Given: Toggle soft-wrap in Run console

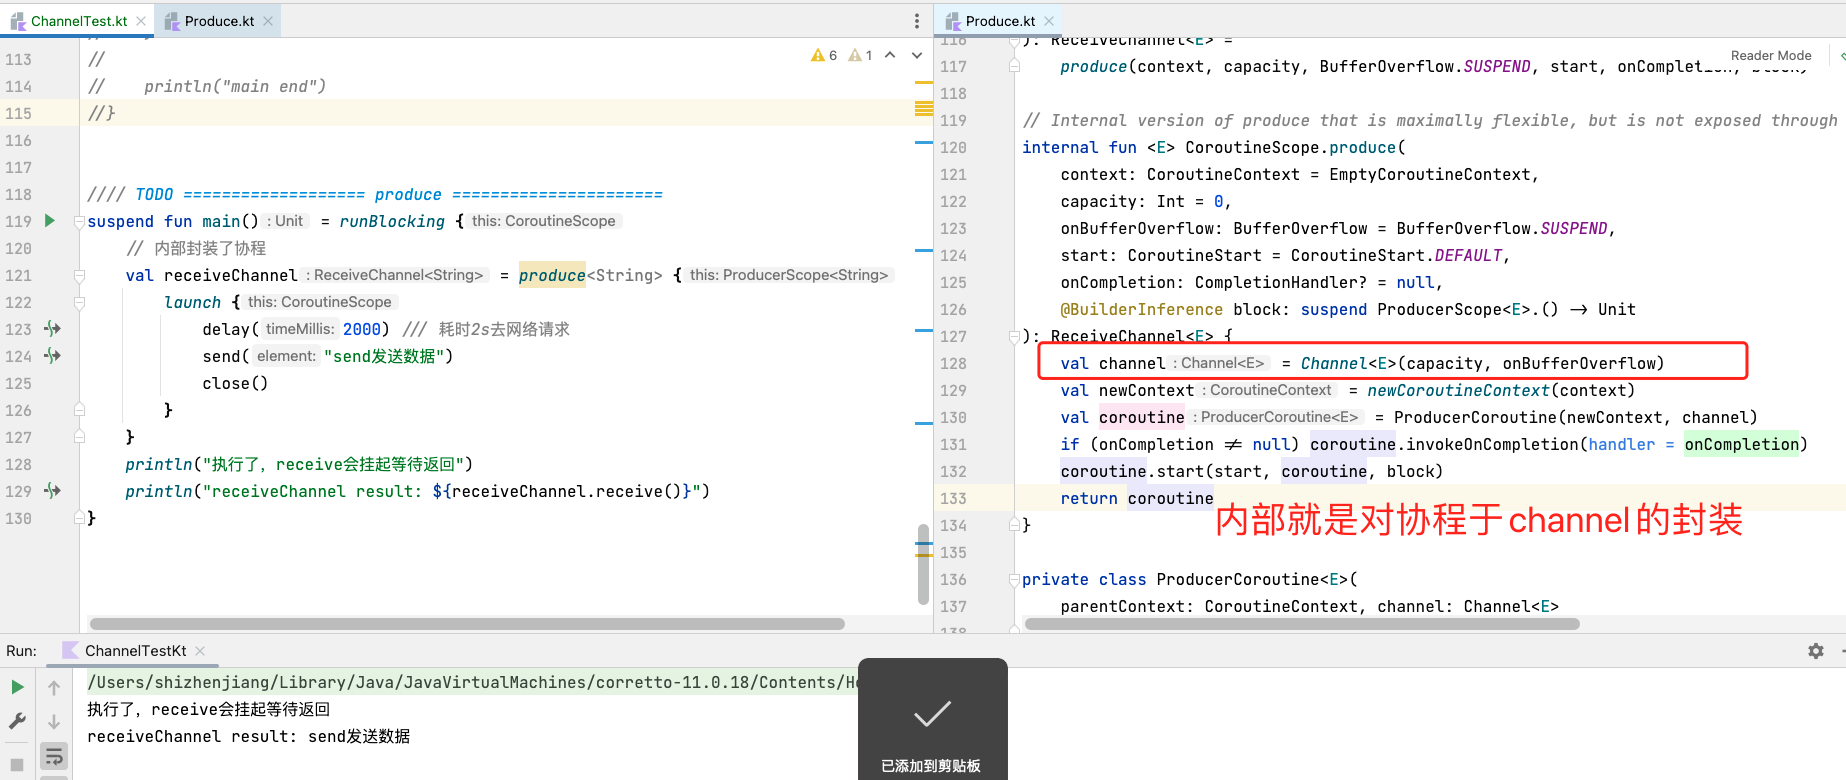Looking at the screenshot, I should tap(54, 756).
